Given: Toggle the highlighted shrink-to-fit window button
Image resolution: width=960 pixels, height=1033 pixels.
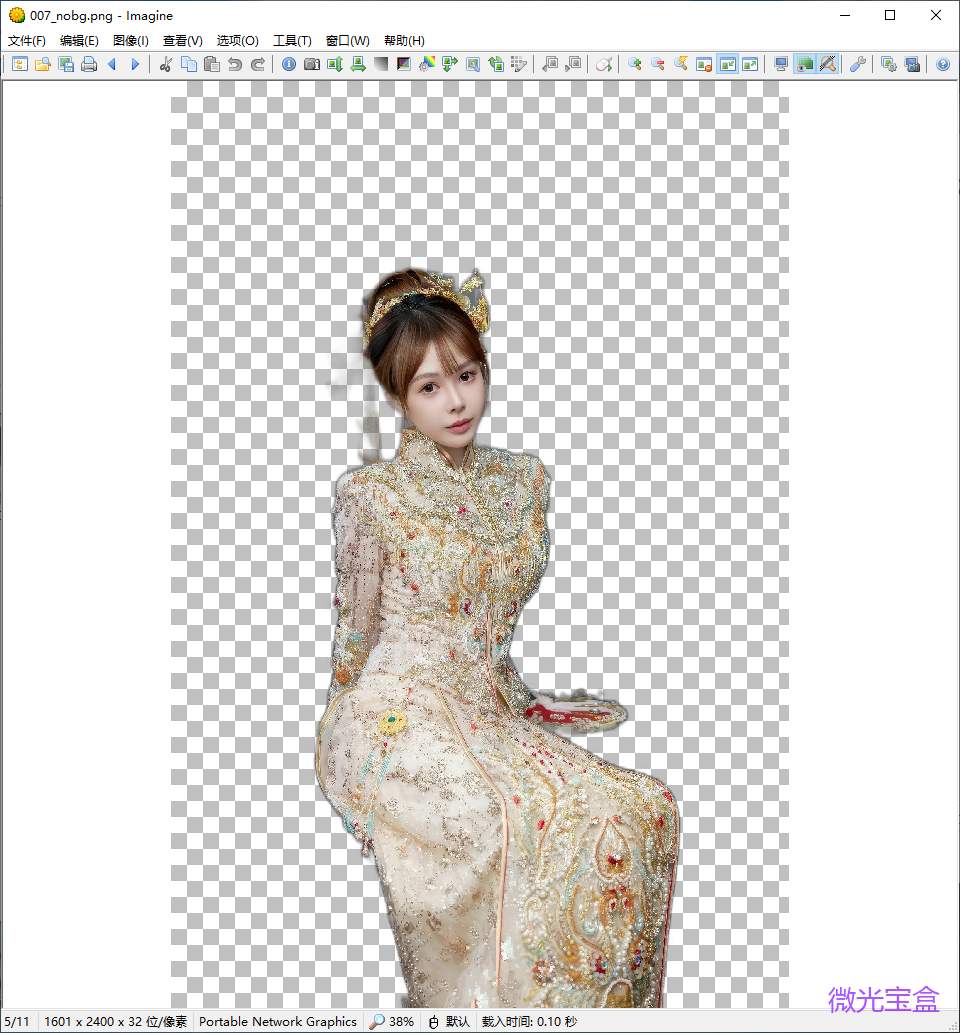Looking at the screenshot, I should click(x=727, y=64).
